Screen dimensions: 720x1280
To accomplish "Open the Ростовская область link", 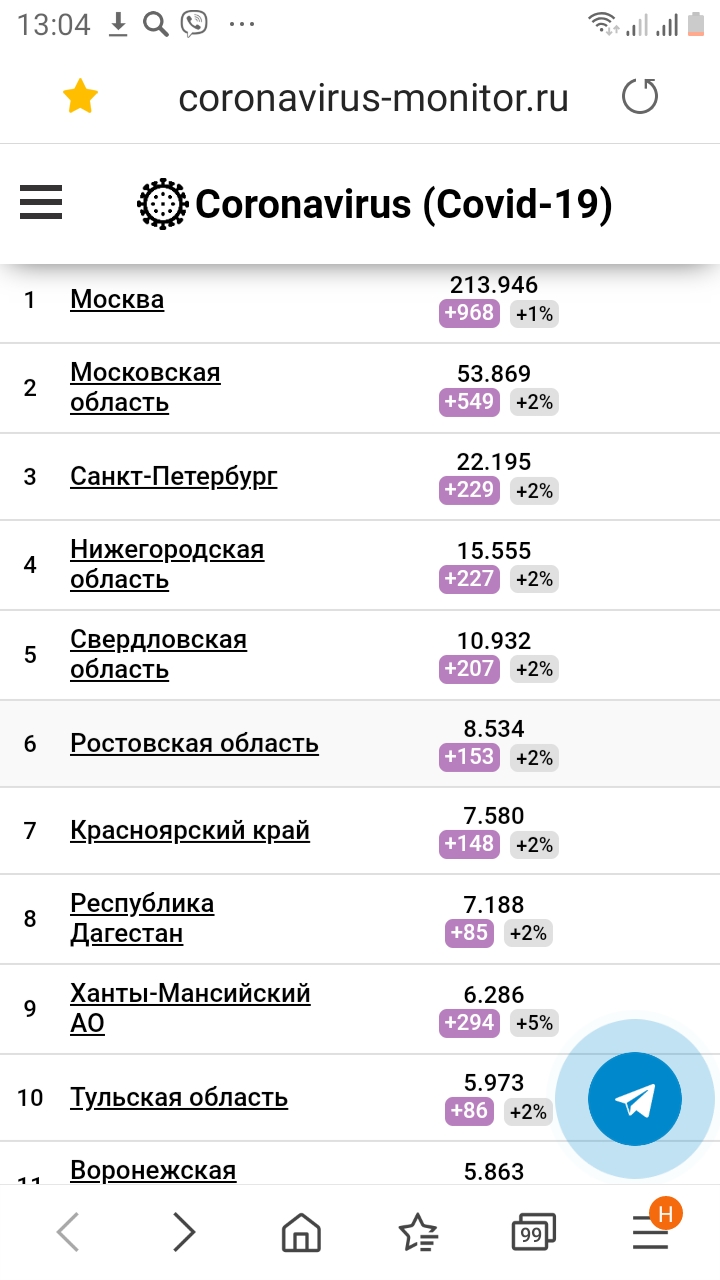I will click(x=194, y=743).
